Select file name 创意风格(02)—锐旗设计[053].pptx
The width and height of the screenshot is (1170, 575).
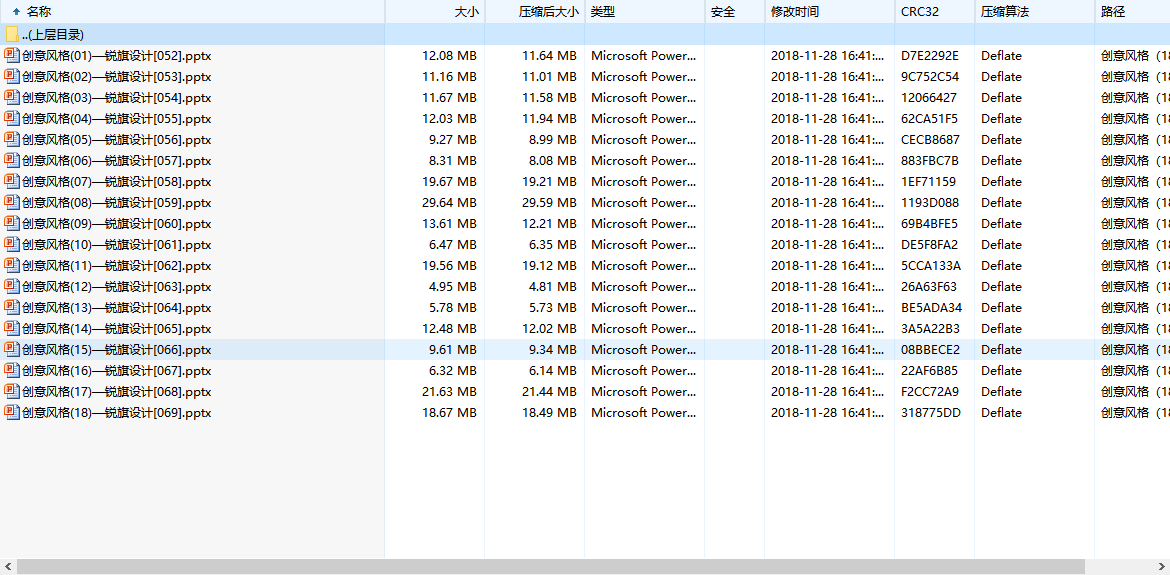click(116, 76)
